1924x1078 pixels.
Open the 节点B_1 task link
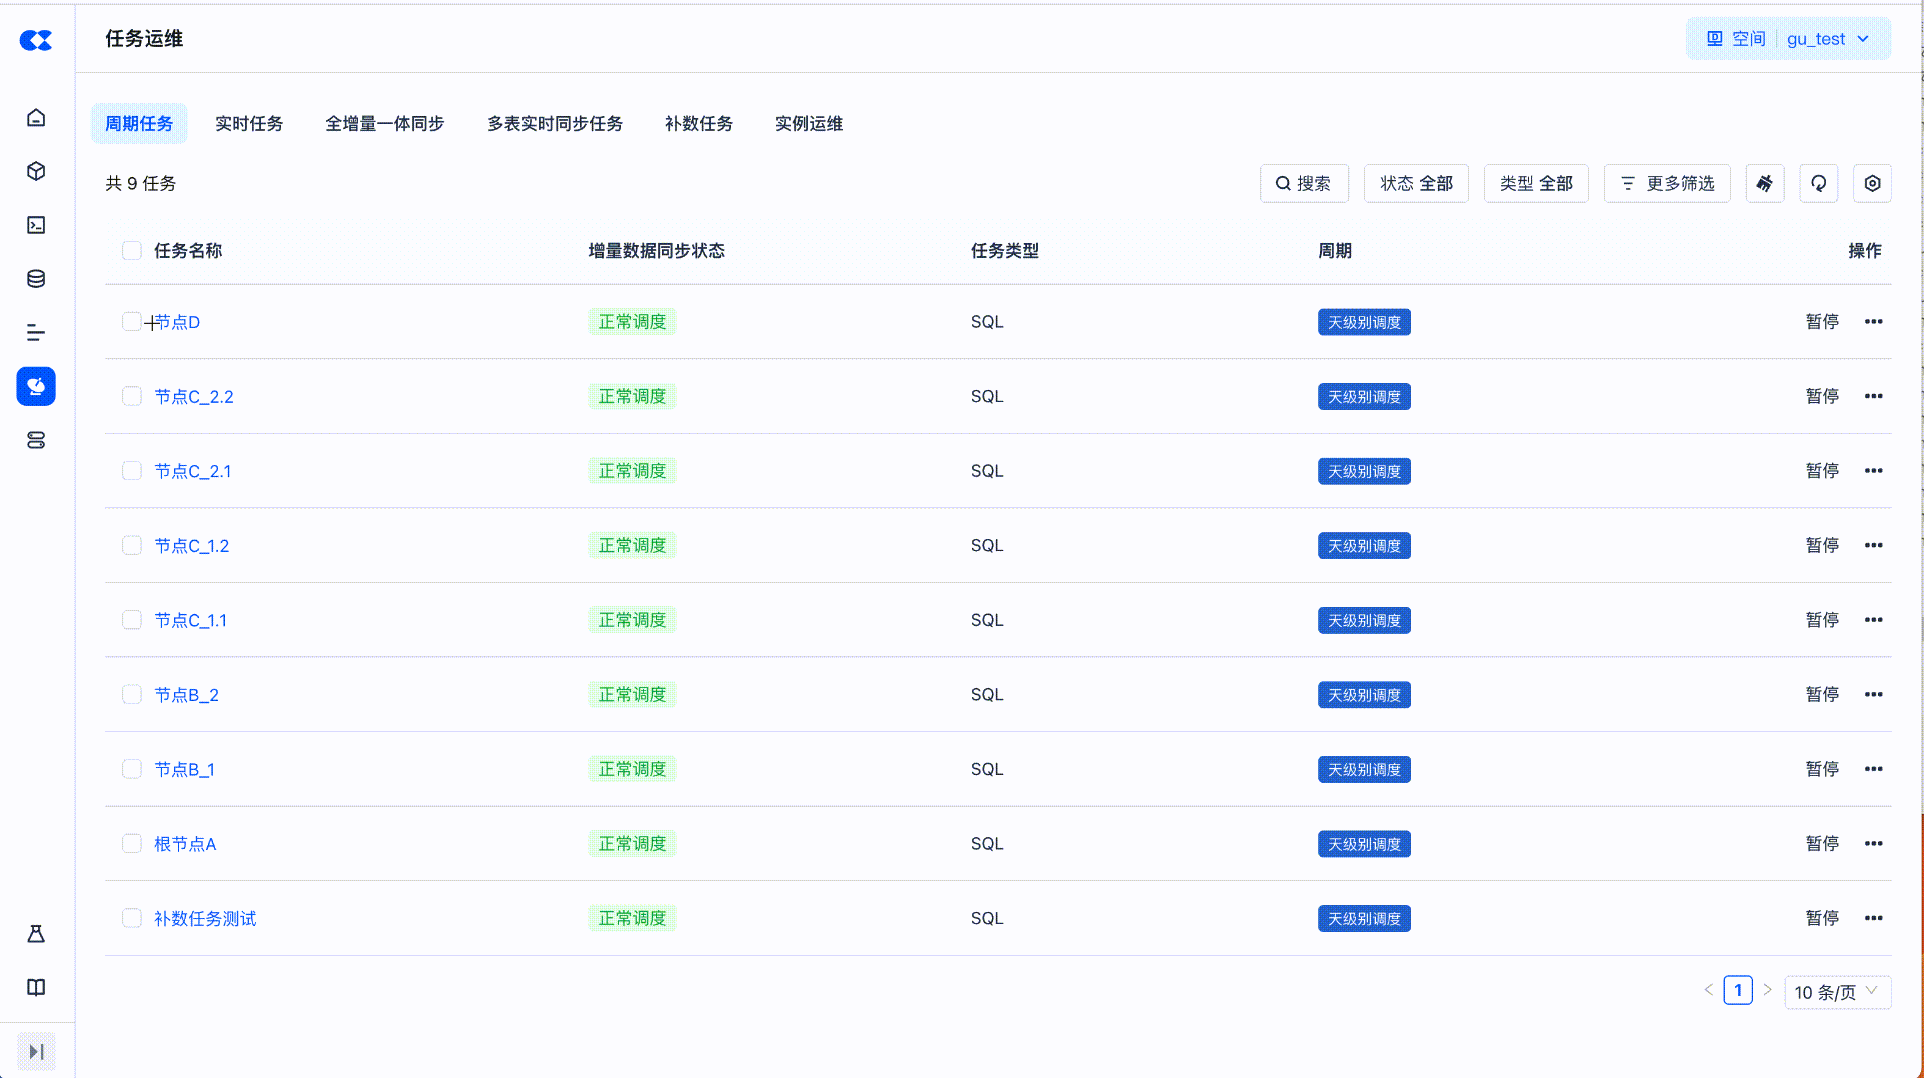(x=184, y=769)
